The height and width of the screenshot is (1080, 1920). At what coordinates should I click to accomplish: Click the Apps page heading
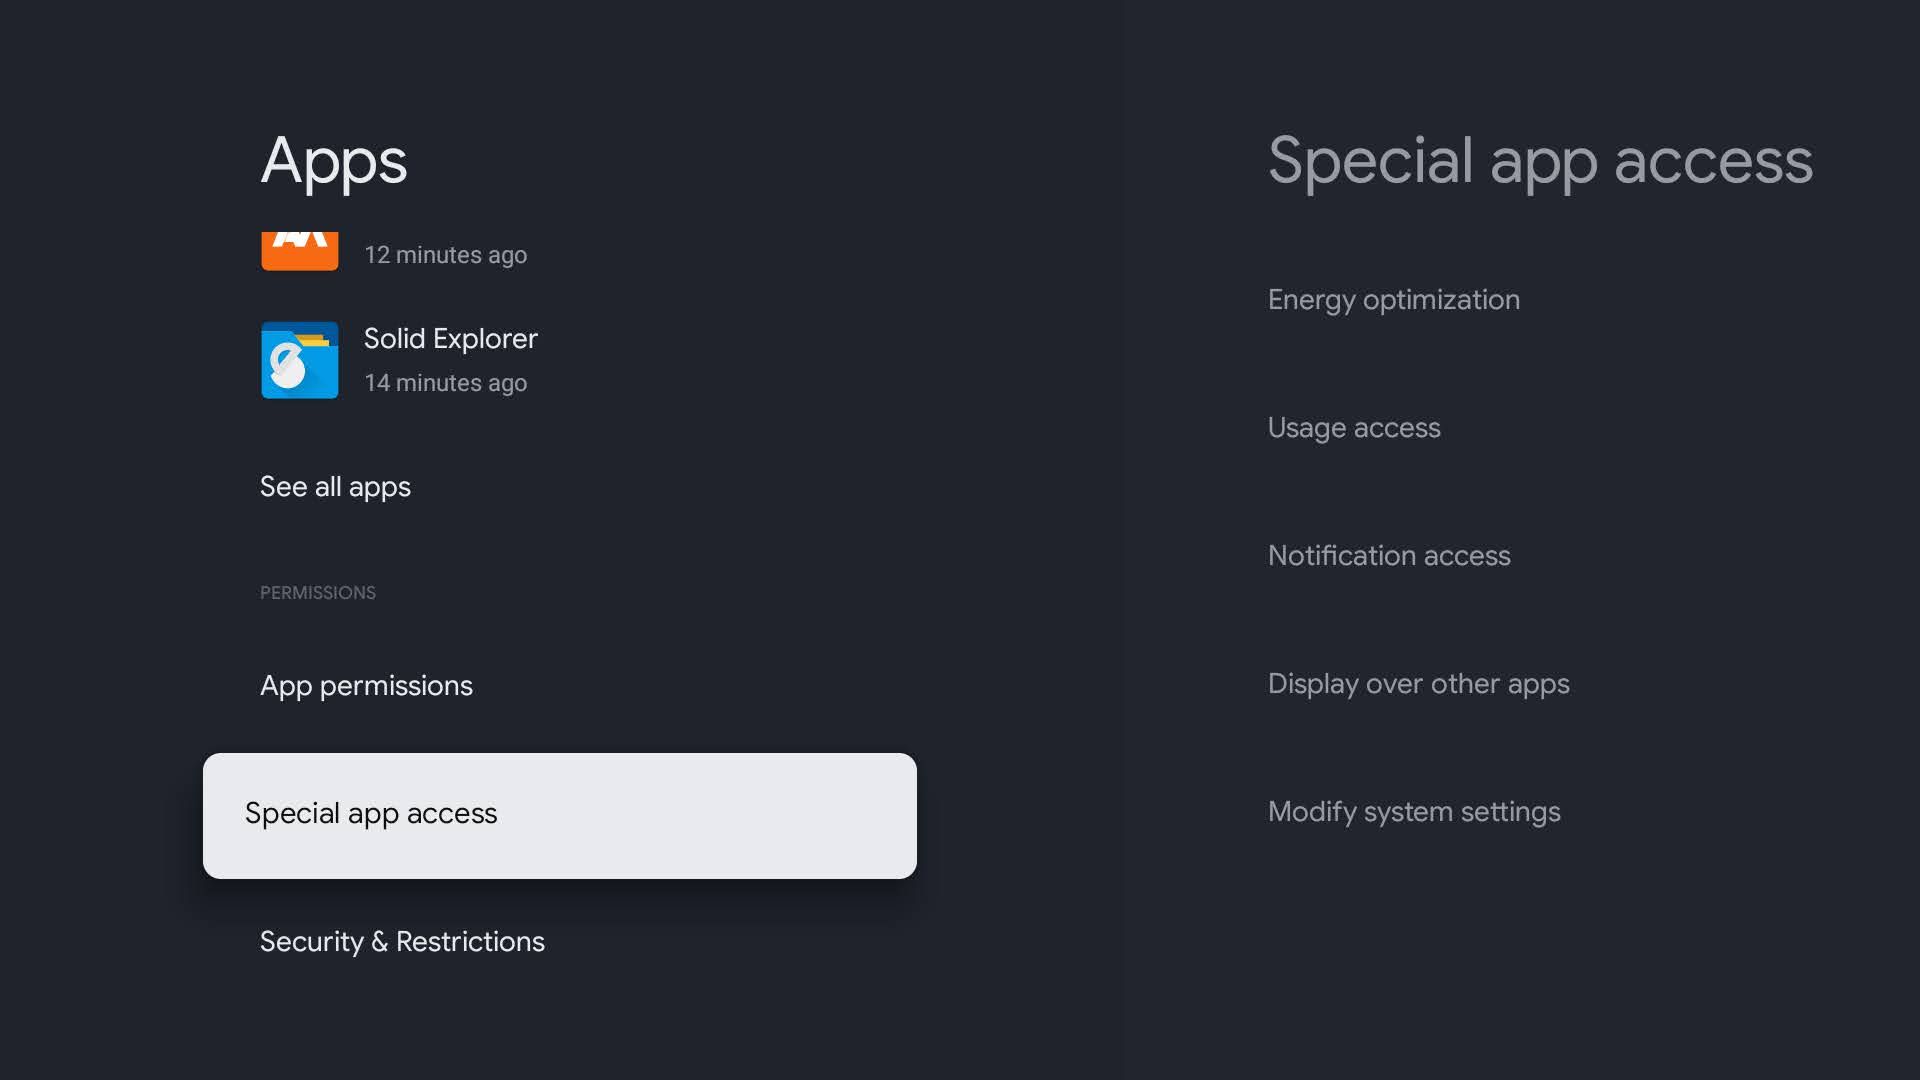tap(333, 161)
